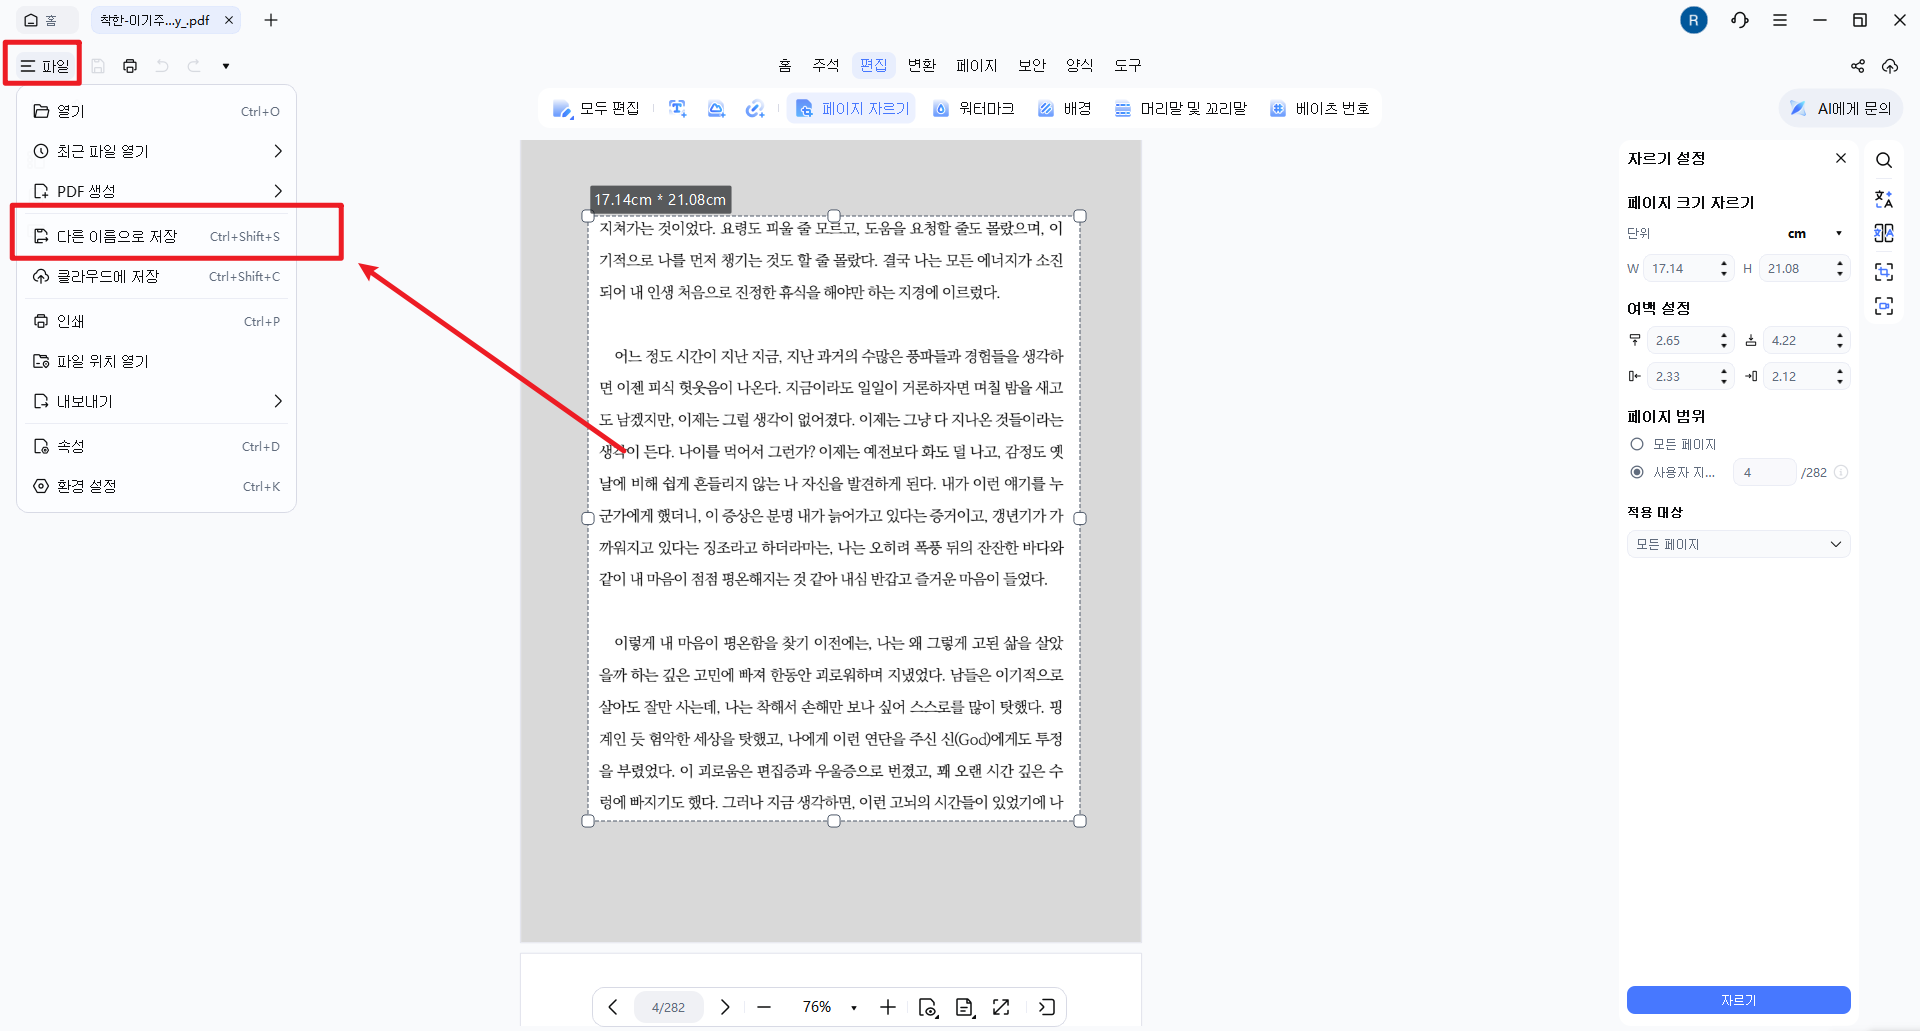Open the 베이츠 번호 tool
Screen dimensions: 1920x1031
pos(1320,108)
